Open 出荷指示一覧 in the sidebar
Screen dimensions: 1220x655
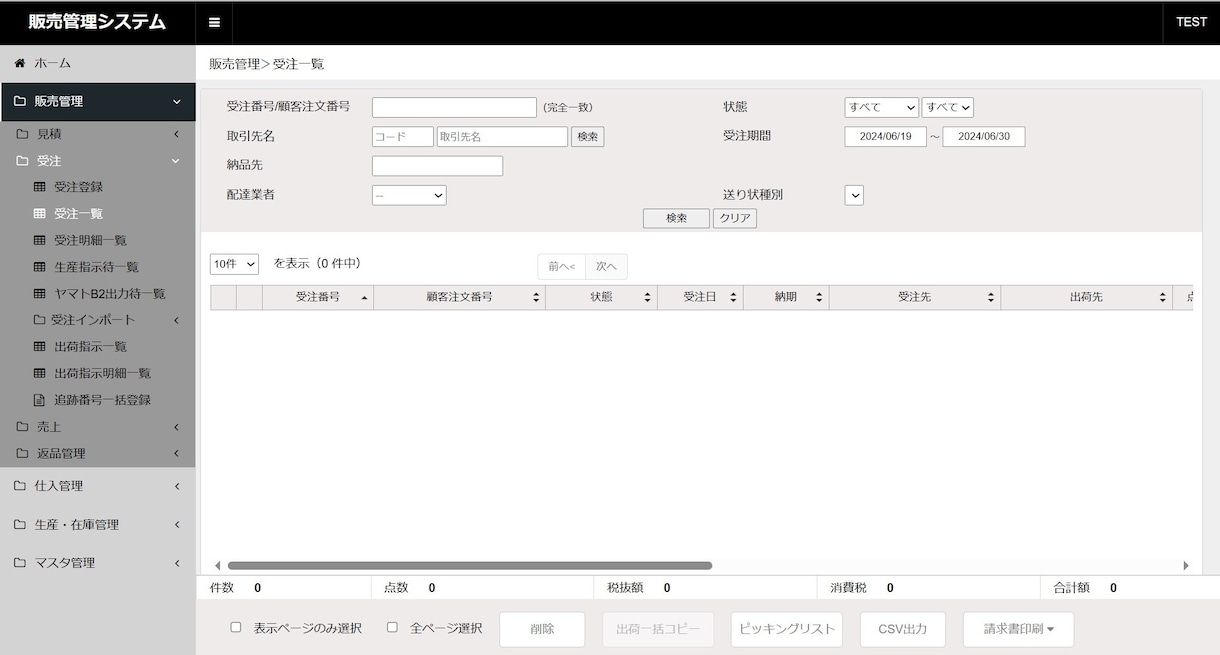tap(90, 347)
